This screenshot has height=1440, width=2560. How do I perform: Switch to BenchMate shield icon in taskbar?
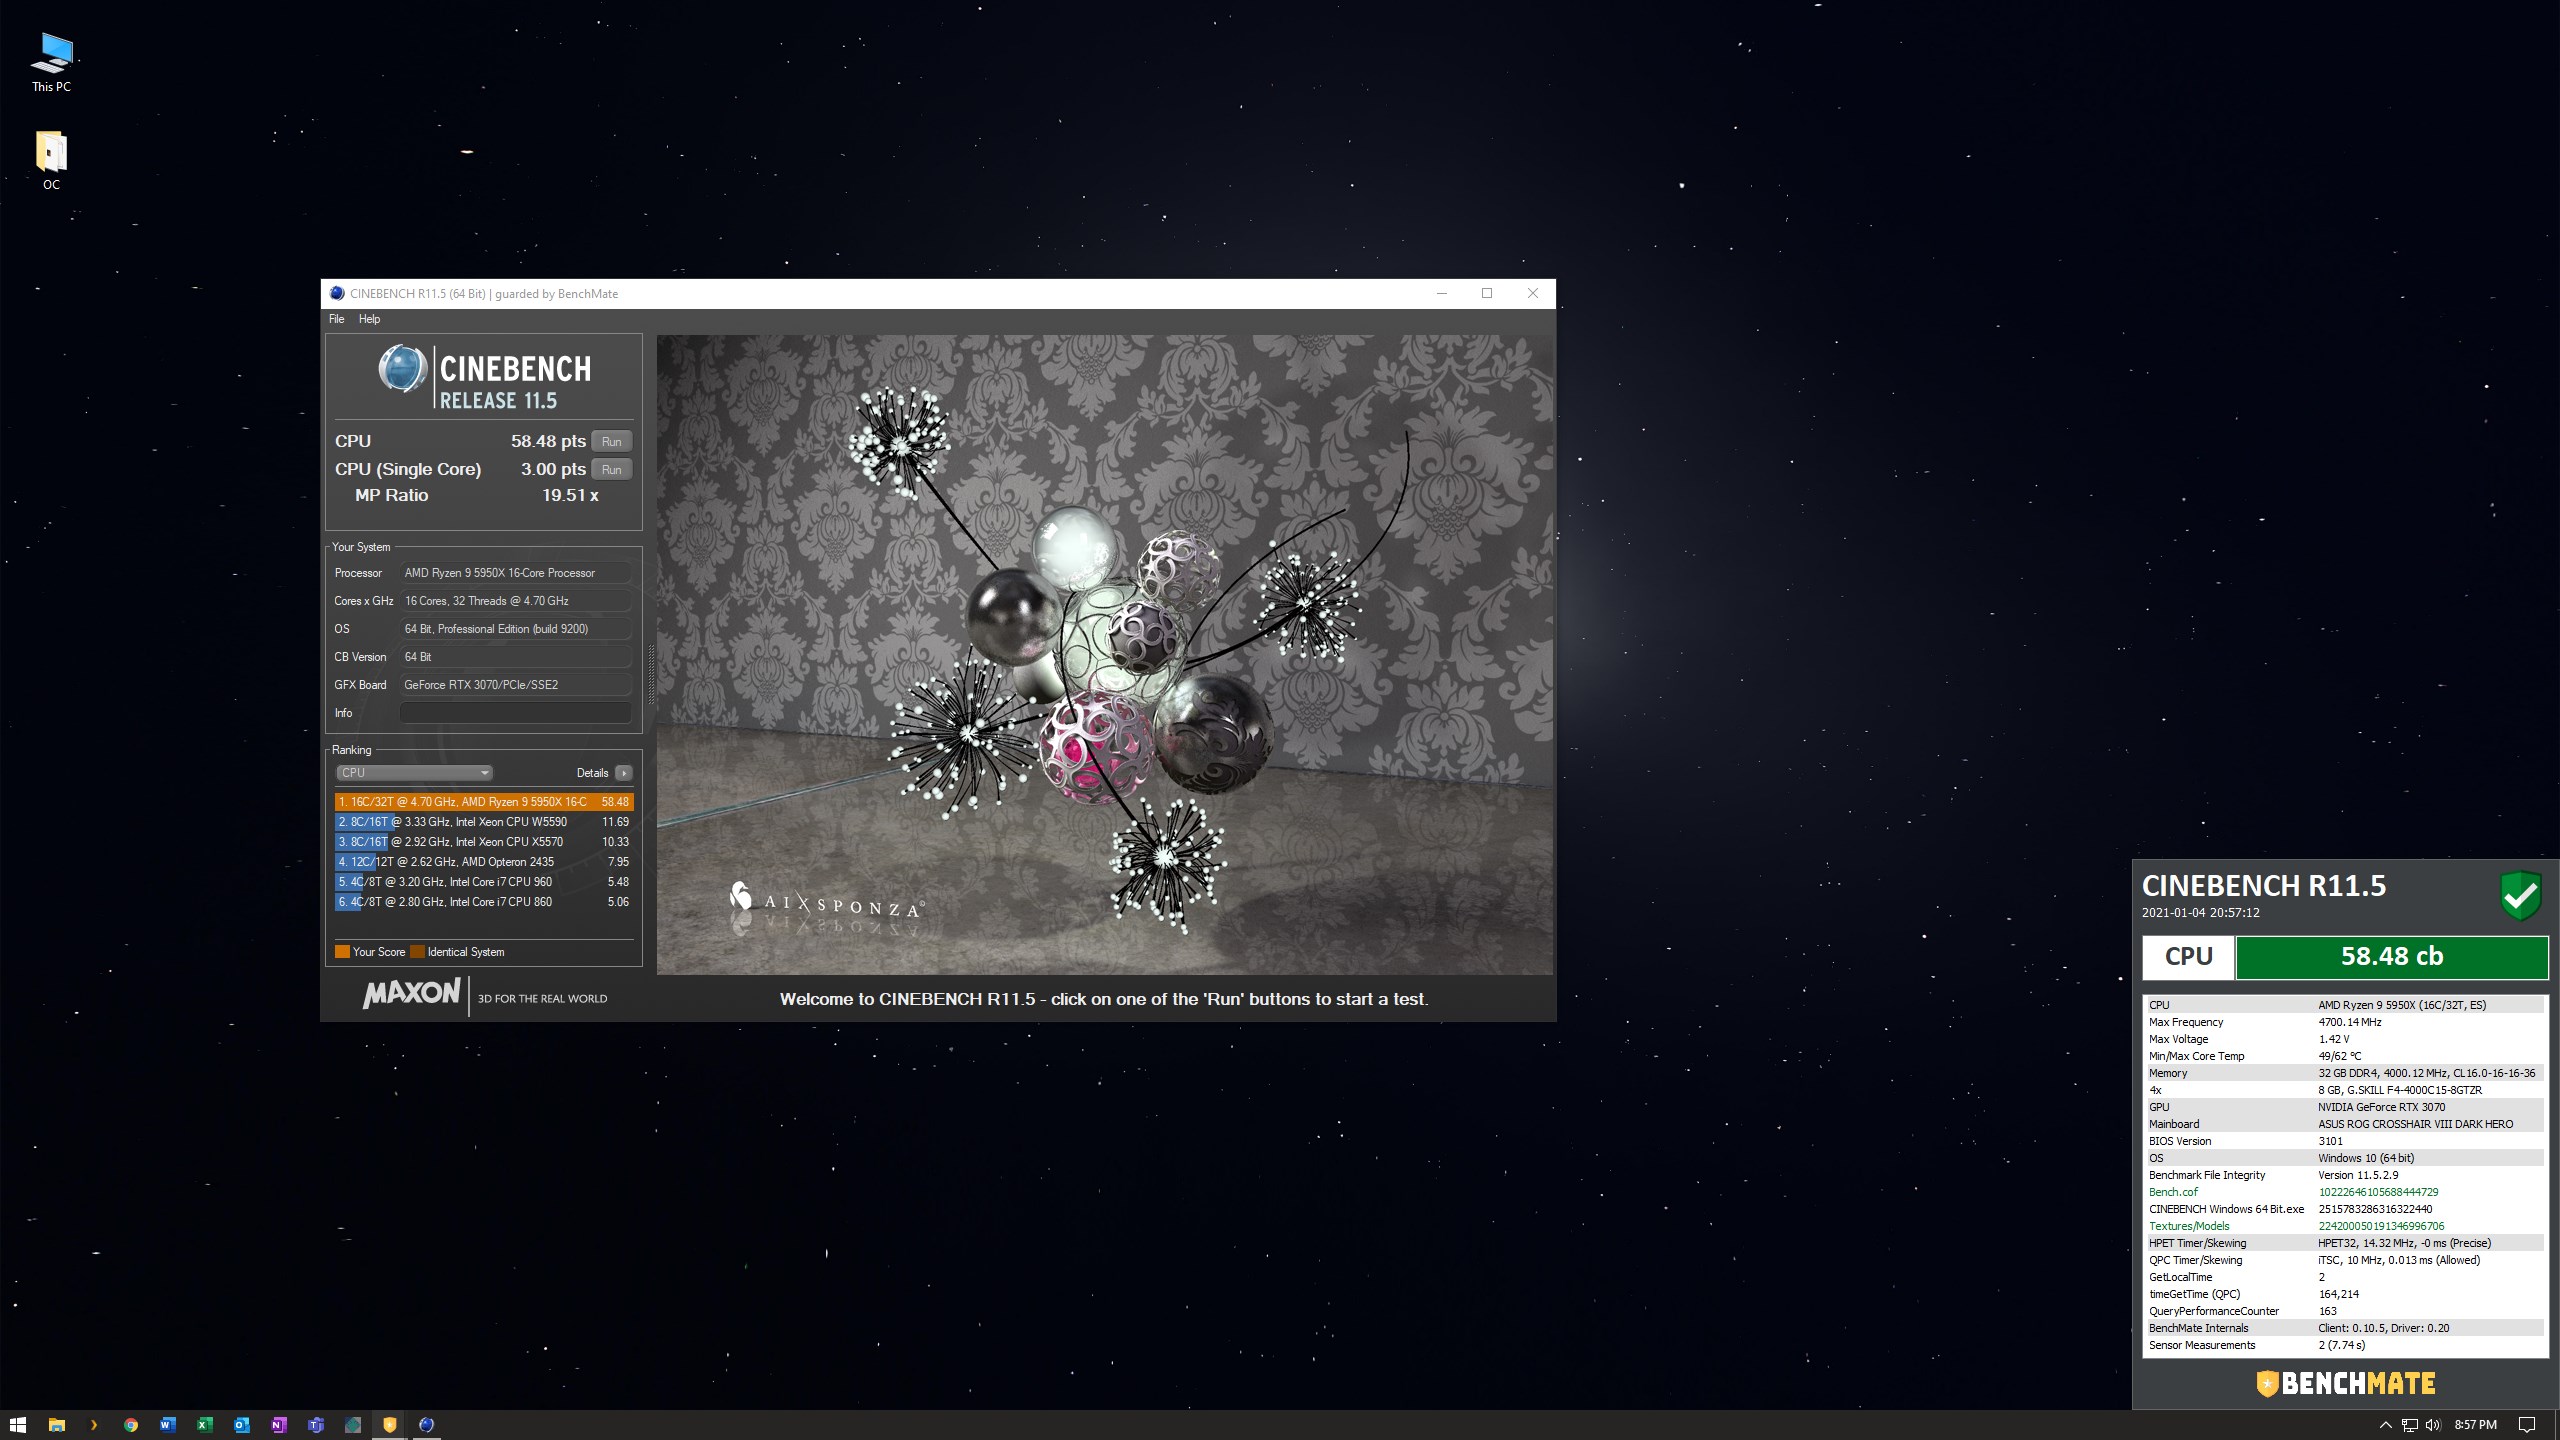point(390,1425)
